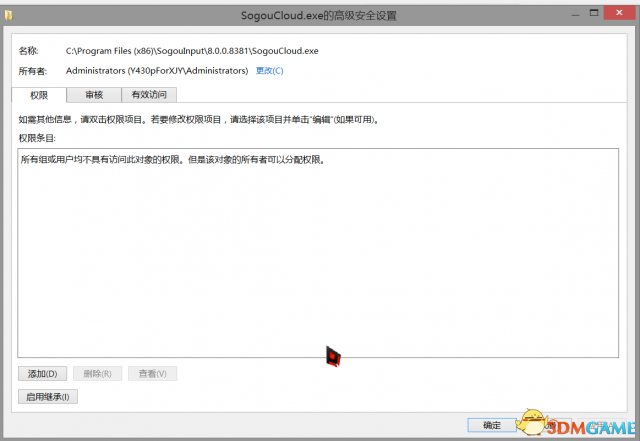Click the 名称 label
The image size is (640, 441).
pos(29,51)
